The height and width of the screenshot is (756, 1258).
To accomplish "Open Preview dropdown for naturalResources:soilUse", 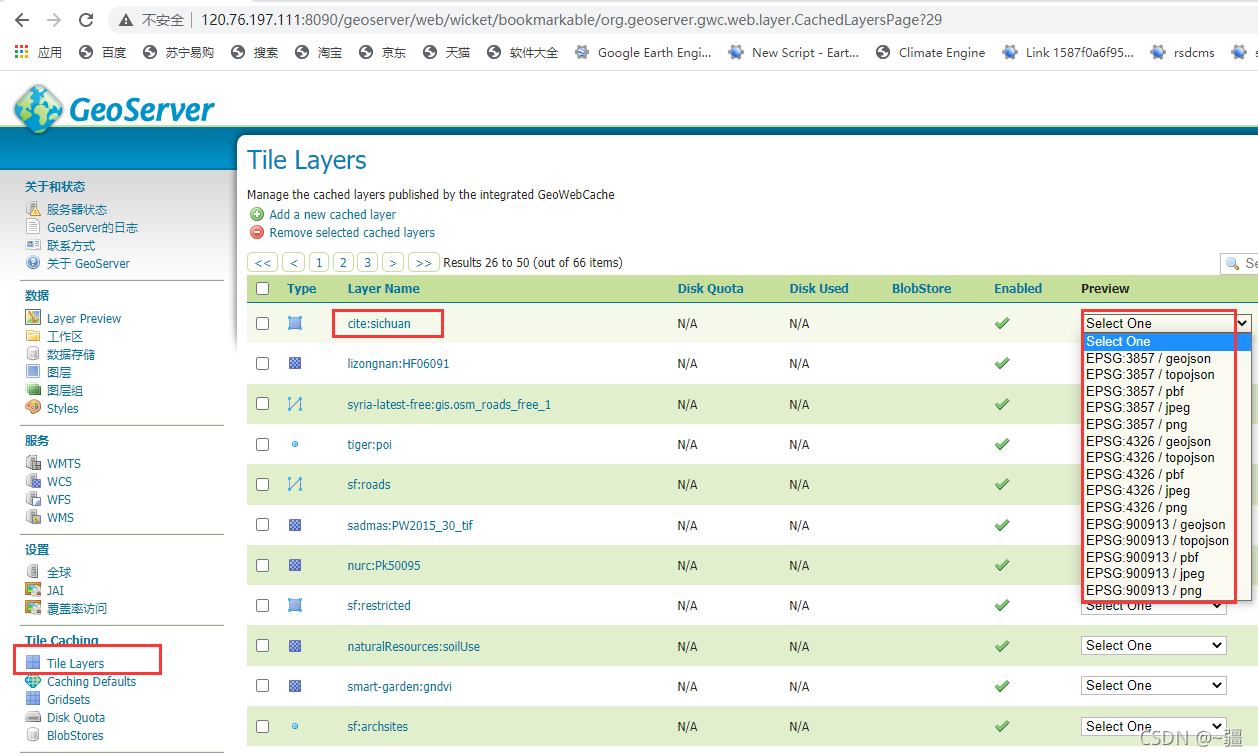I will [x=1153, y=645].
